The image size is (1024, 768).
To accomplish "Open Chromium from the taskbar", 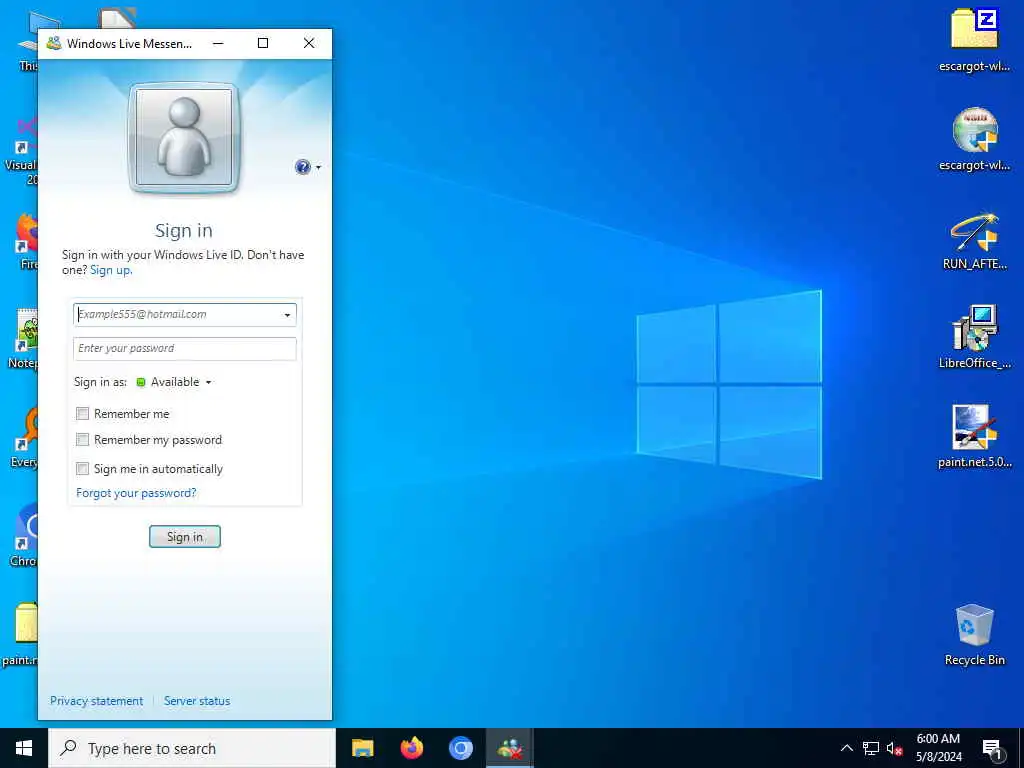I will point(460,748).
